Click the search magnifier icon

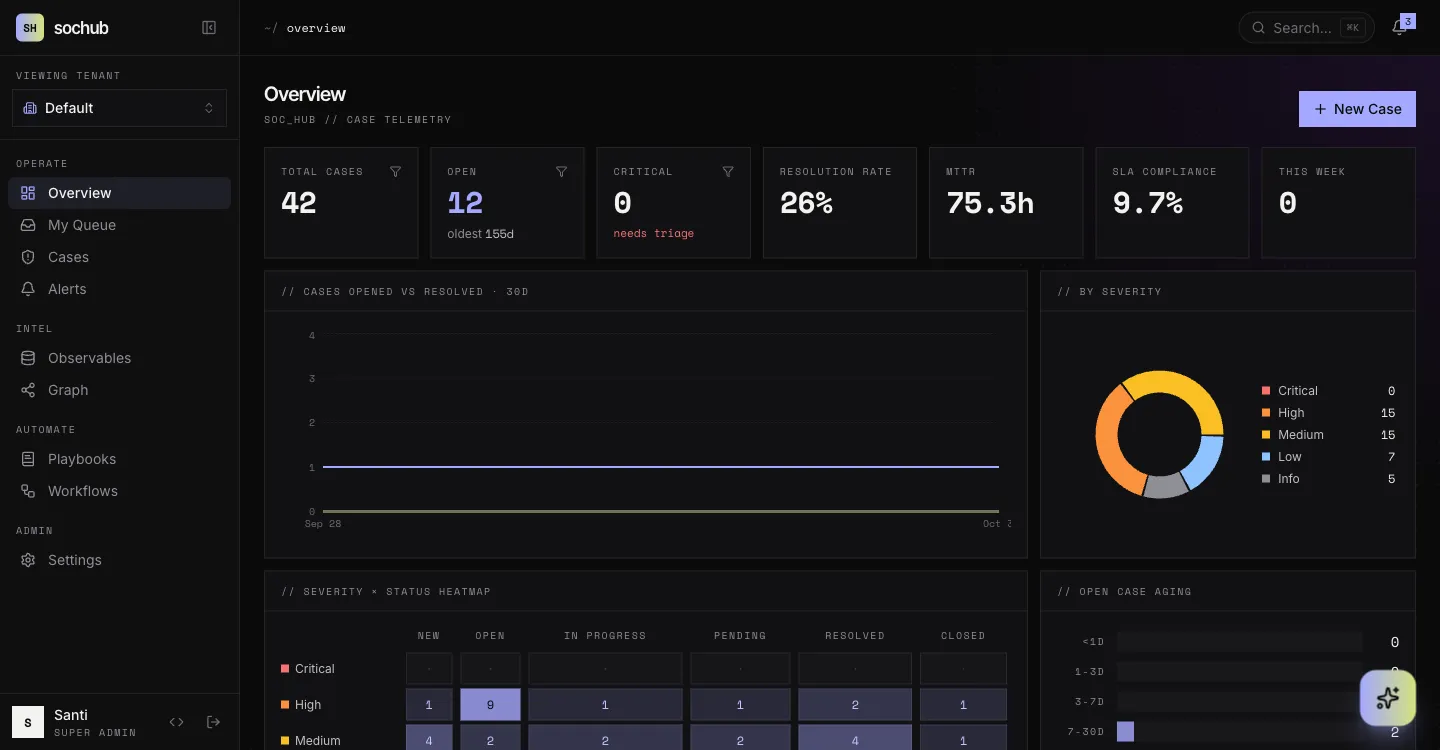(x=1259, y=28)
